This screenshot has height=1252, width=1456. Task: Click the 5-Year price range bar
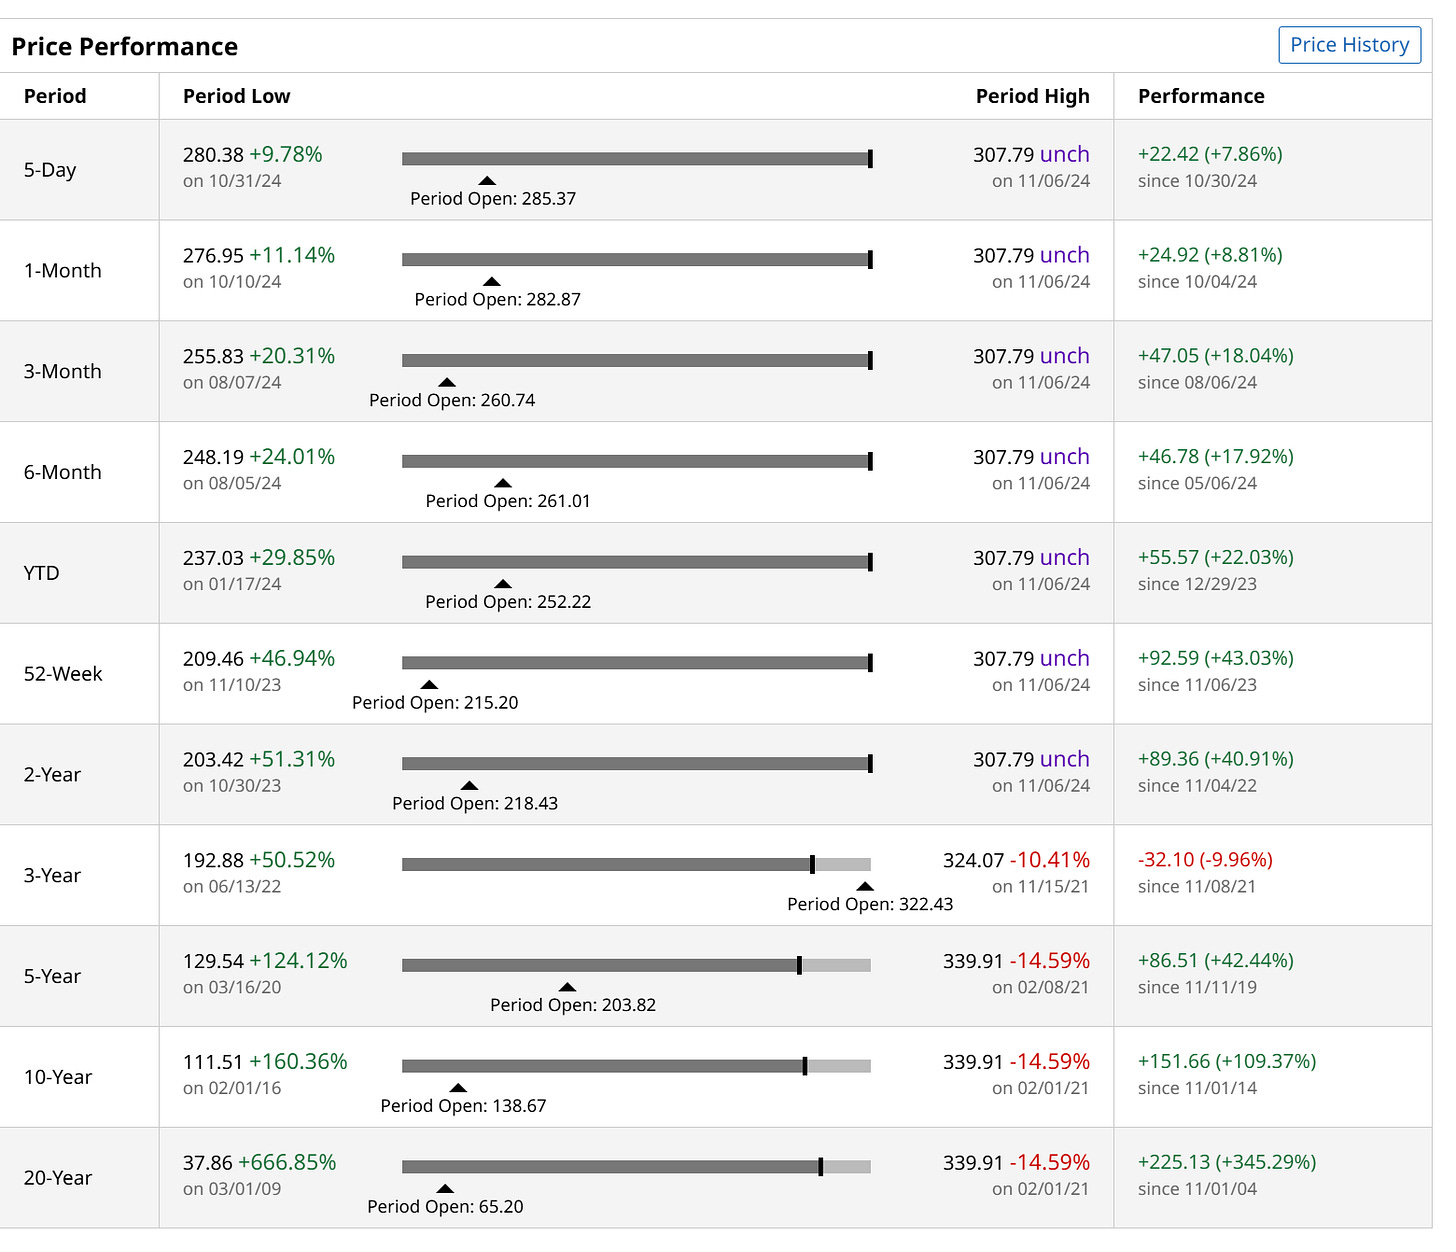636,965
